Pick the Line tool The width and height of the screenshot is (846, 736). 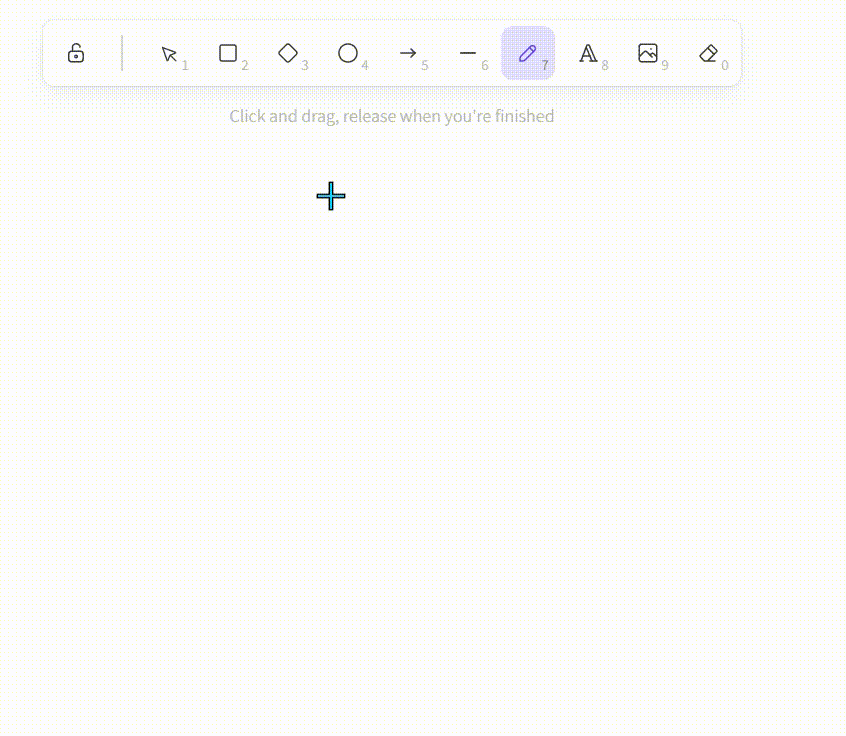click(x=468, y=53)
